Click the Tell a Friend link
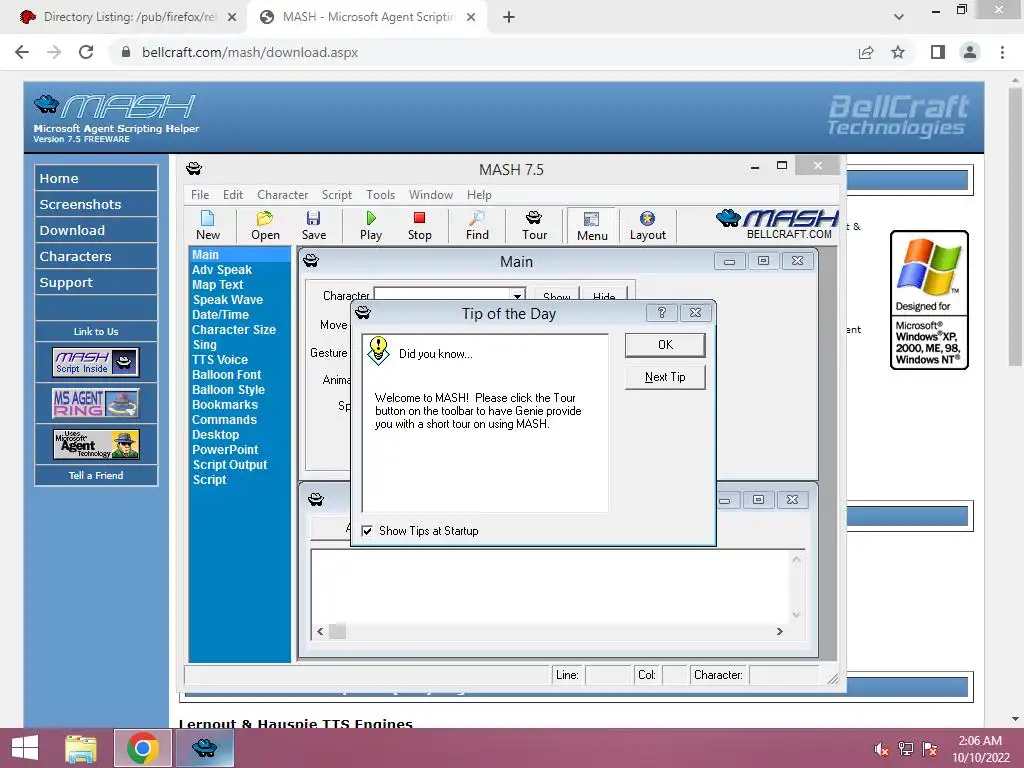Viewport: 1024px width, 768px height. pyautogui.click(x=96, y=475)
